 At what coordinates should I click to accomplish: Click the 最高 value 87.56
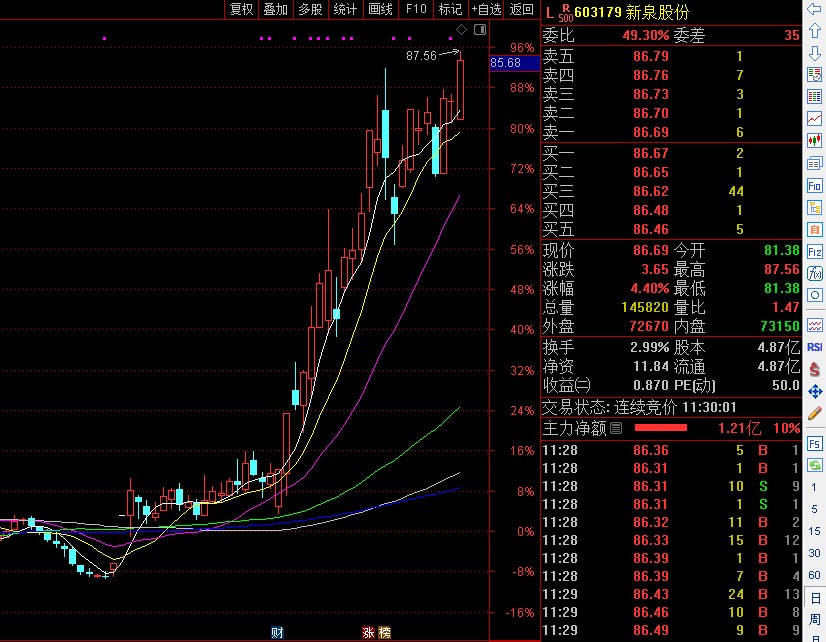[782, 269]
